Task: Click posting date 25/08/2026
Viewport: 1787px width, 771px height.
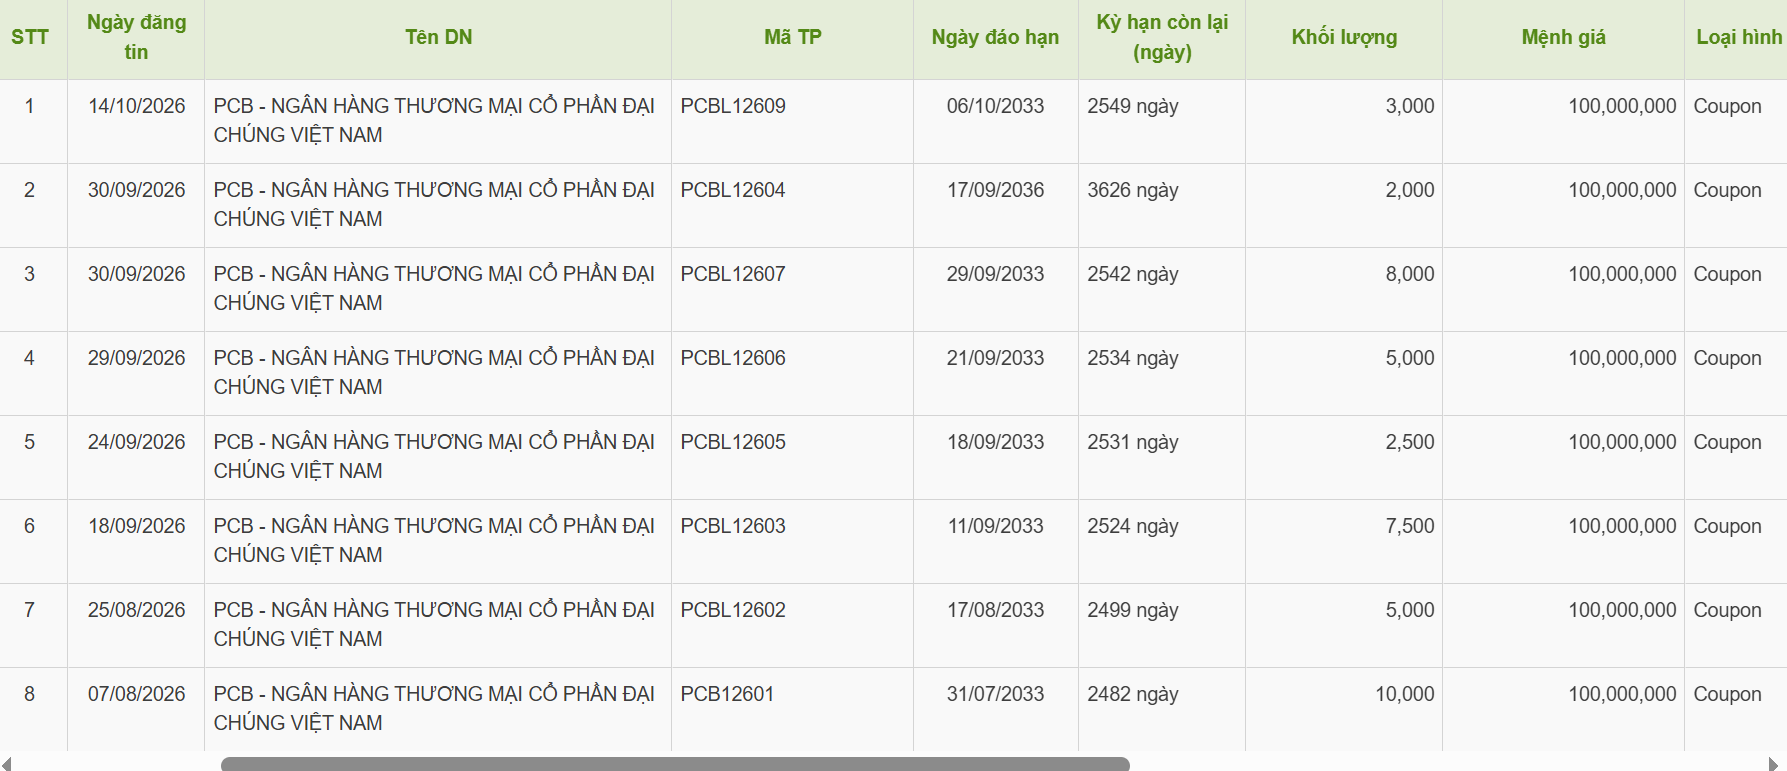Action: (137, 610)
